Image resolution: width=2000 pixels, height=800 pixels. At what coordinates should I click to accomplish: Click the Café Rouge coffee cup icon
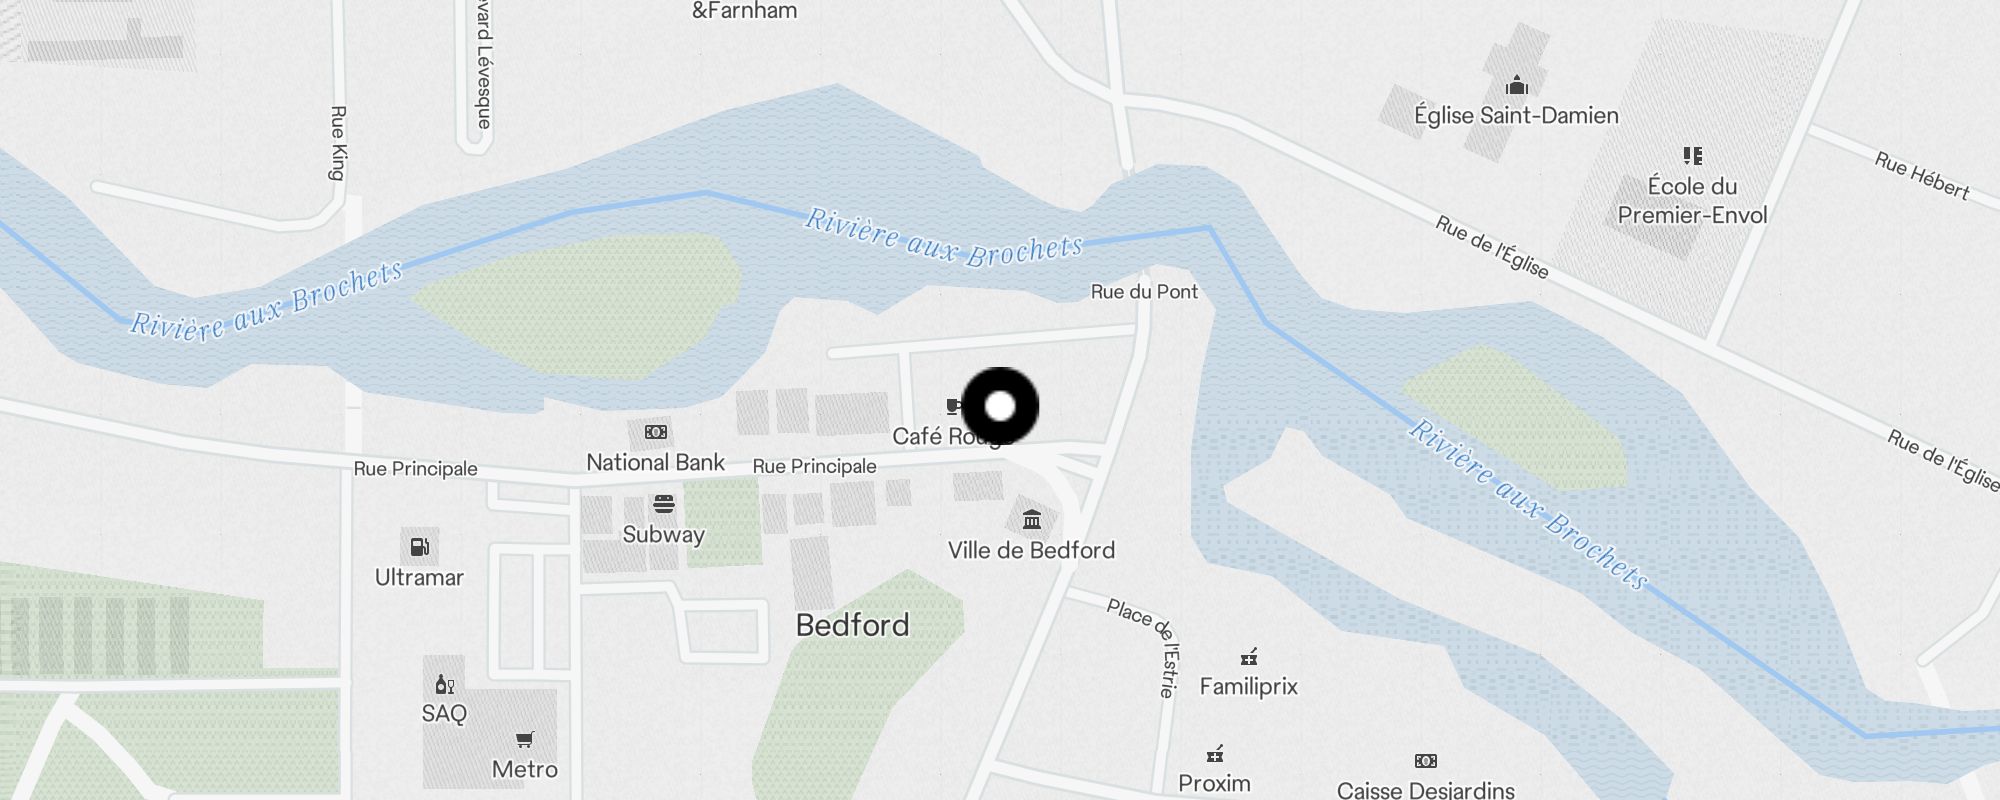(x=954, y=406)
